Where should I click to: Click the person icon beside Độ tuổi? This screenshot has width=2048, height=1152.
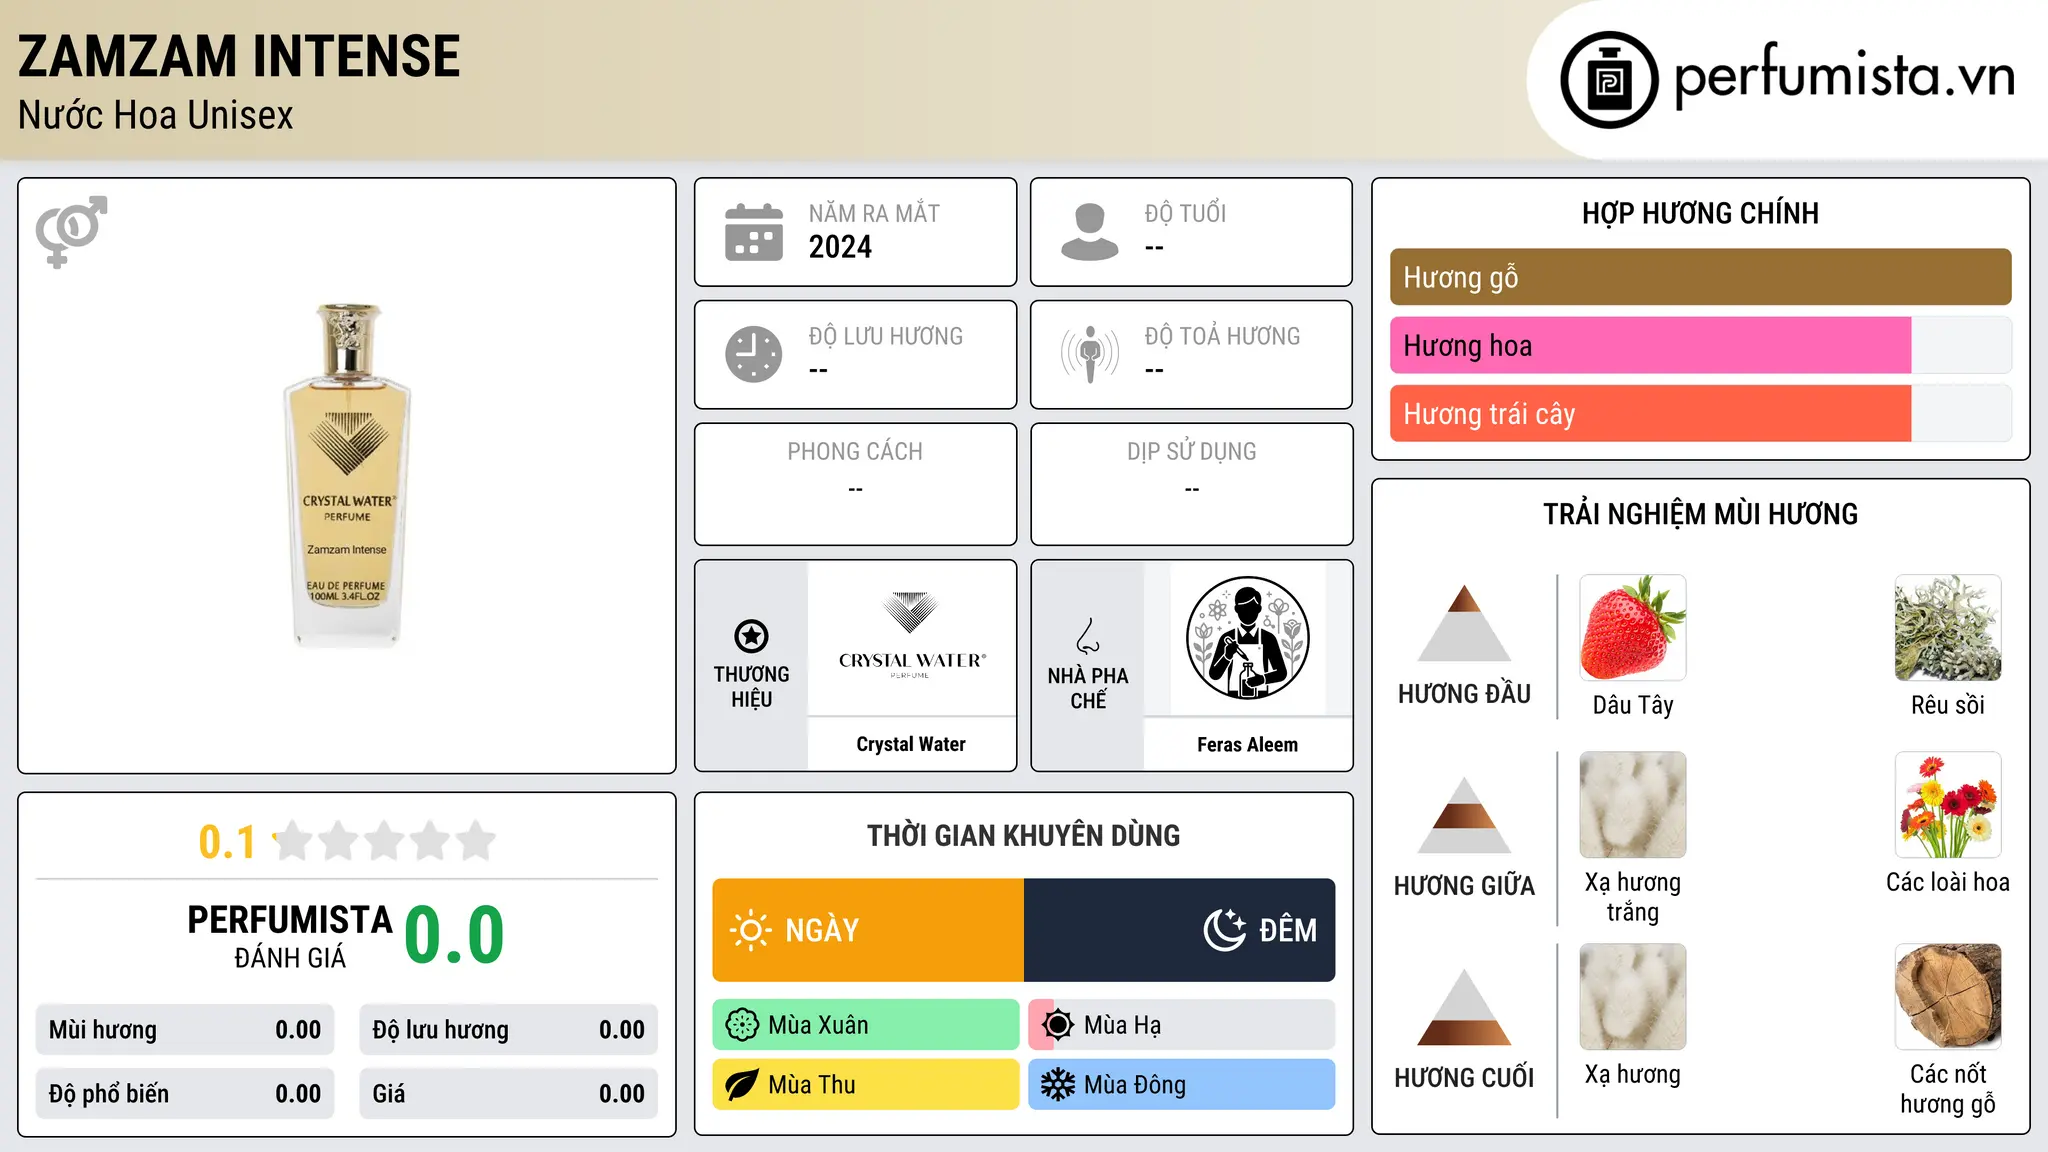(x=1090, y=232)
